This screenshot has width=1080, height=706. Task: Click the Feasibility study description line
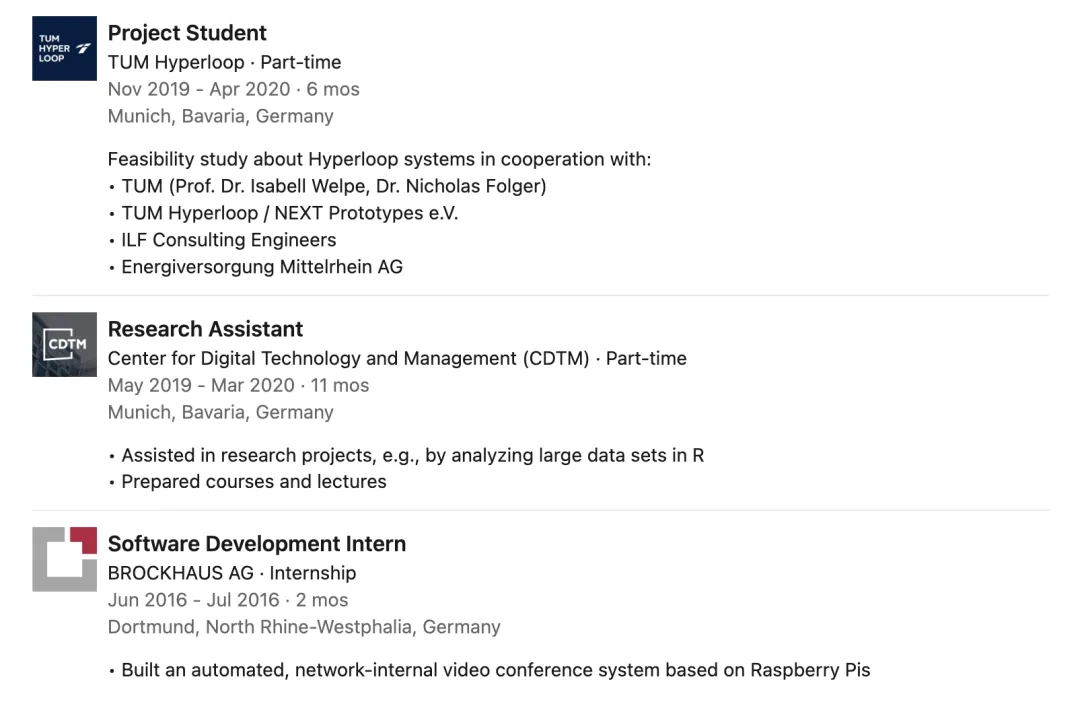(379, 159)
